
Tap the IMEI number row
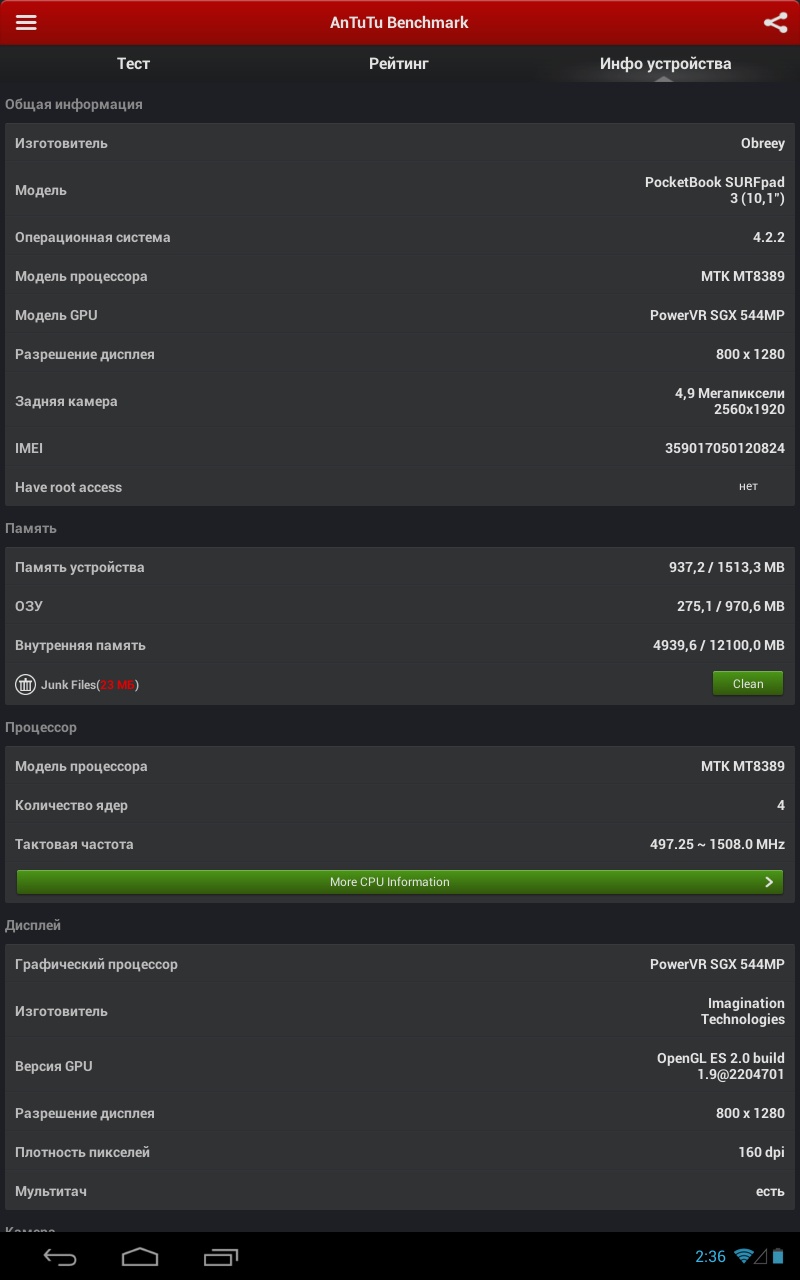click(400, 449)
